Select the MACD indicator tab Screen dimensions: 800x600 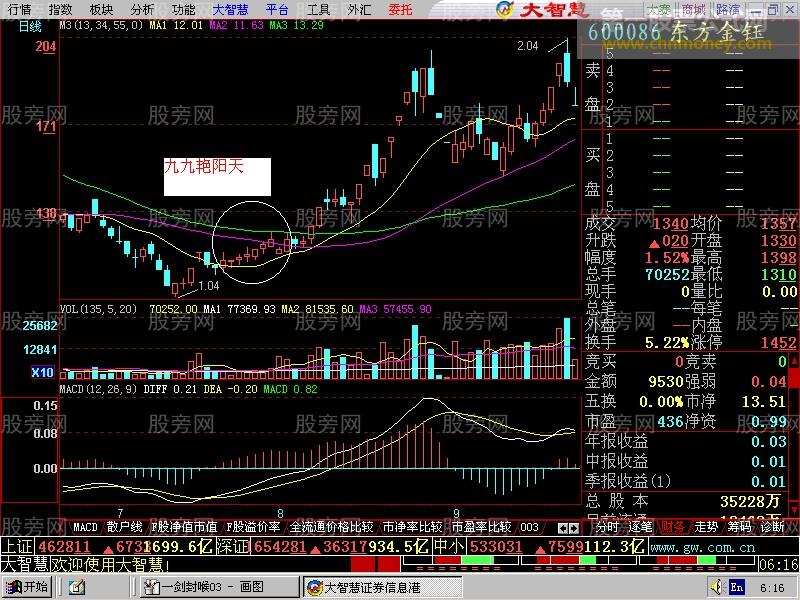point(85,527)
